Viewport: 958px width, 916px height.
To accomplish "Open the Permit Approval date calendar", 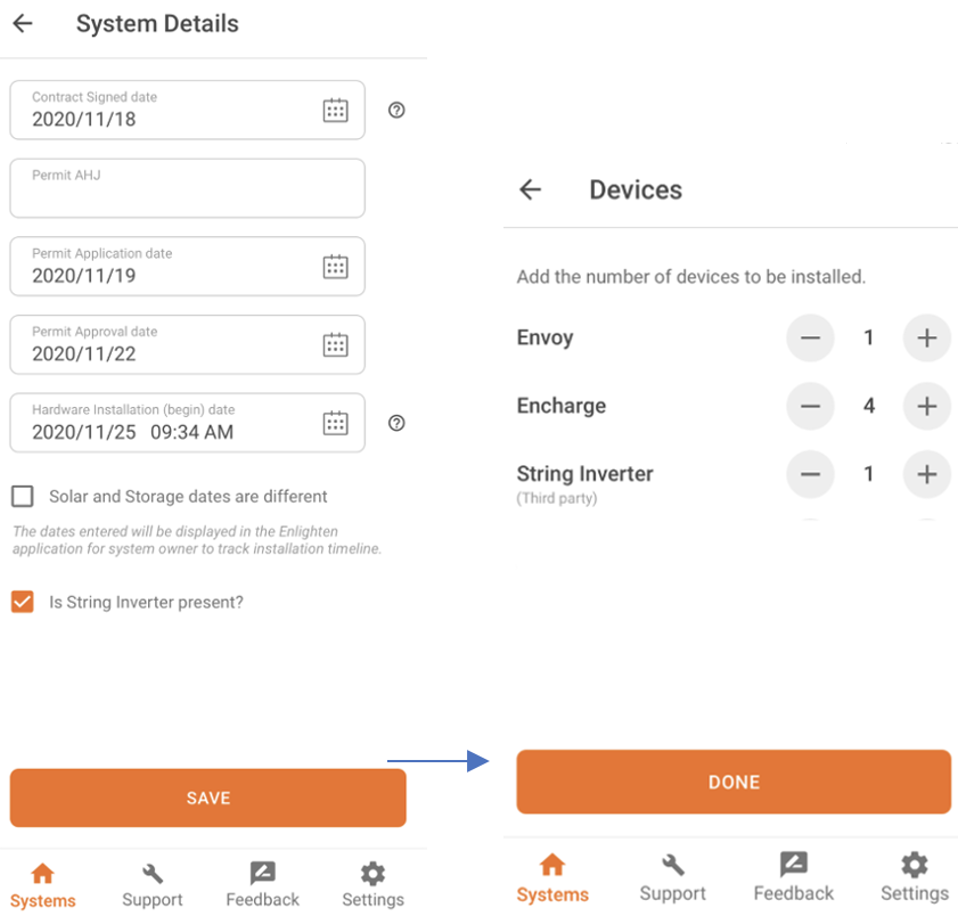I will [x=336, y=345].
